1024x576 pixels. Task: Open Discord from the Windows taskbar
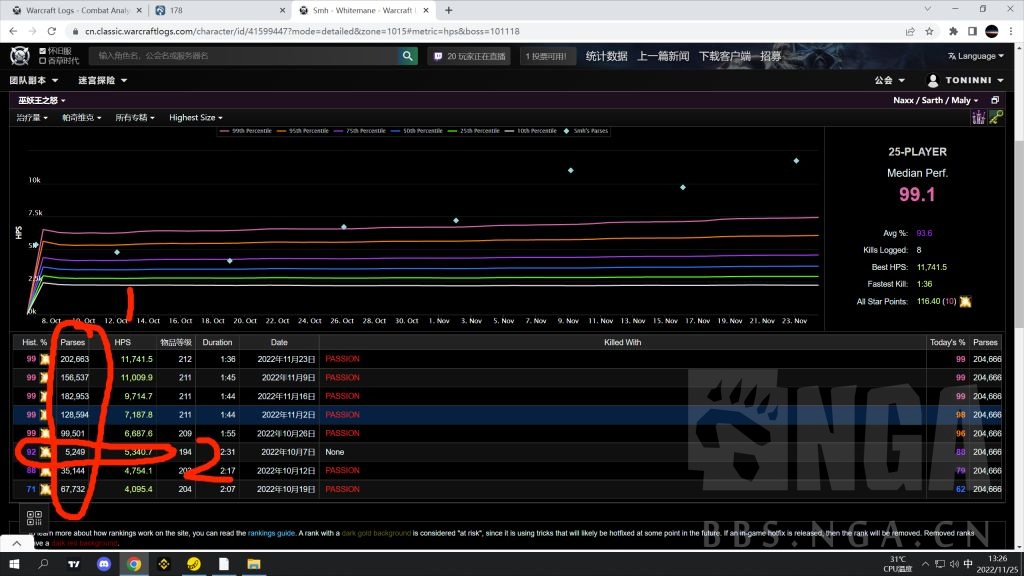click(105, 564)
